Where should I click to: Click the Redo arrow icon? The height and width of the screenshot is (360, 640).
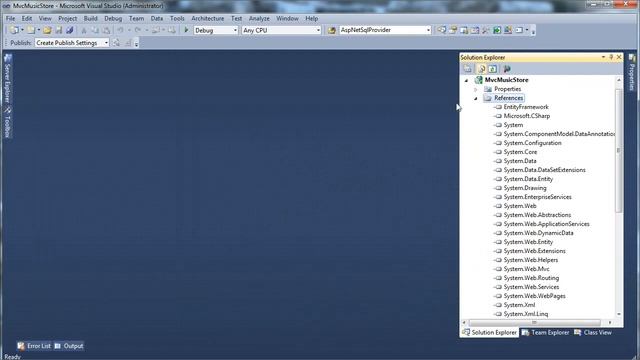138,30
